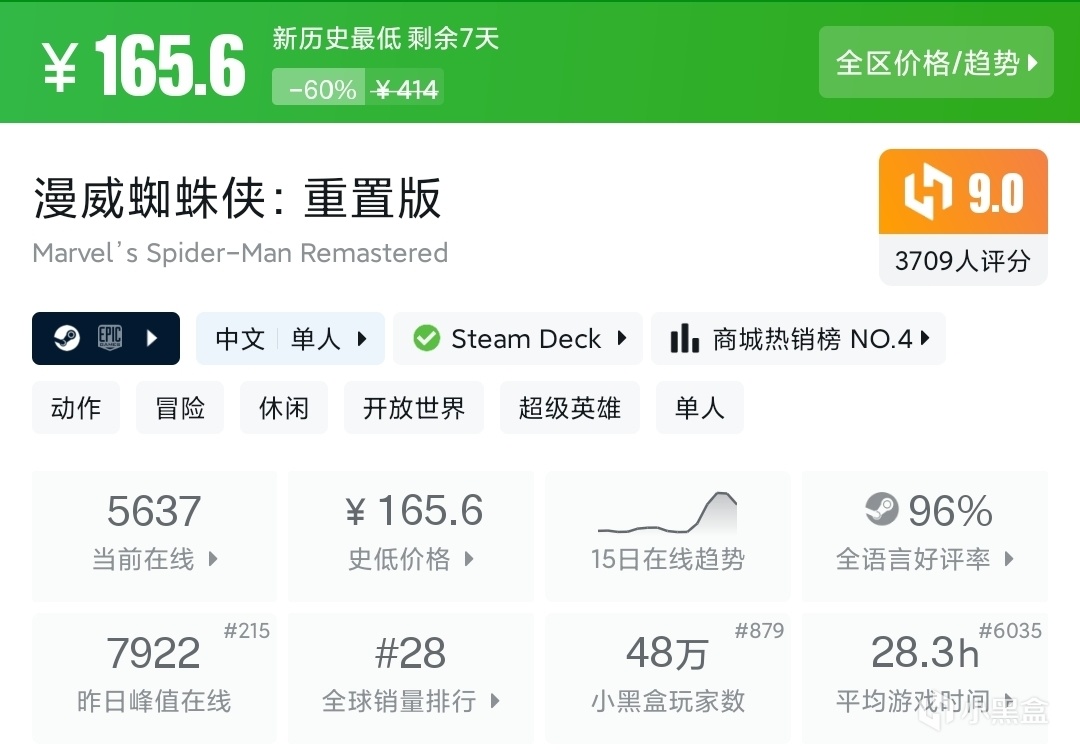Image resolution: width=1080 pixels, height=750 pixels.
Task: Click the Epic Games store icon
Action: coord(110,338)
